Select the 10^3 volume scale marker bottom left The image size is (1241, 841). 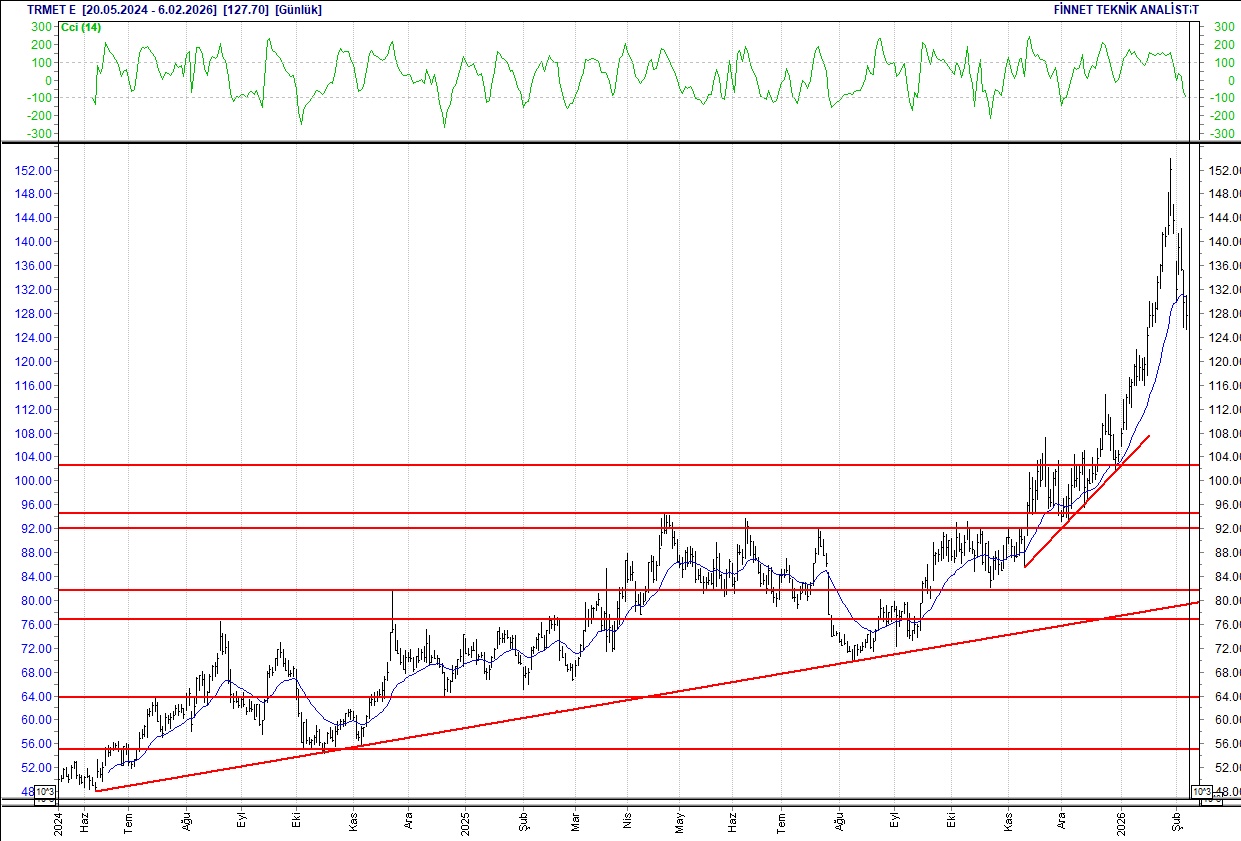point(43,790)
